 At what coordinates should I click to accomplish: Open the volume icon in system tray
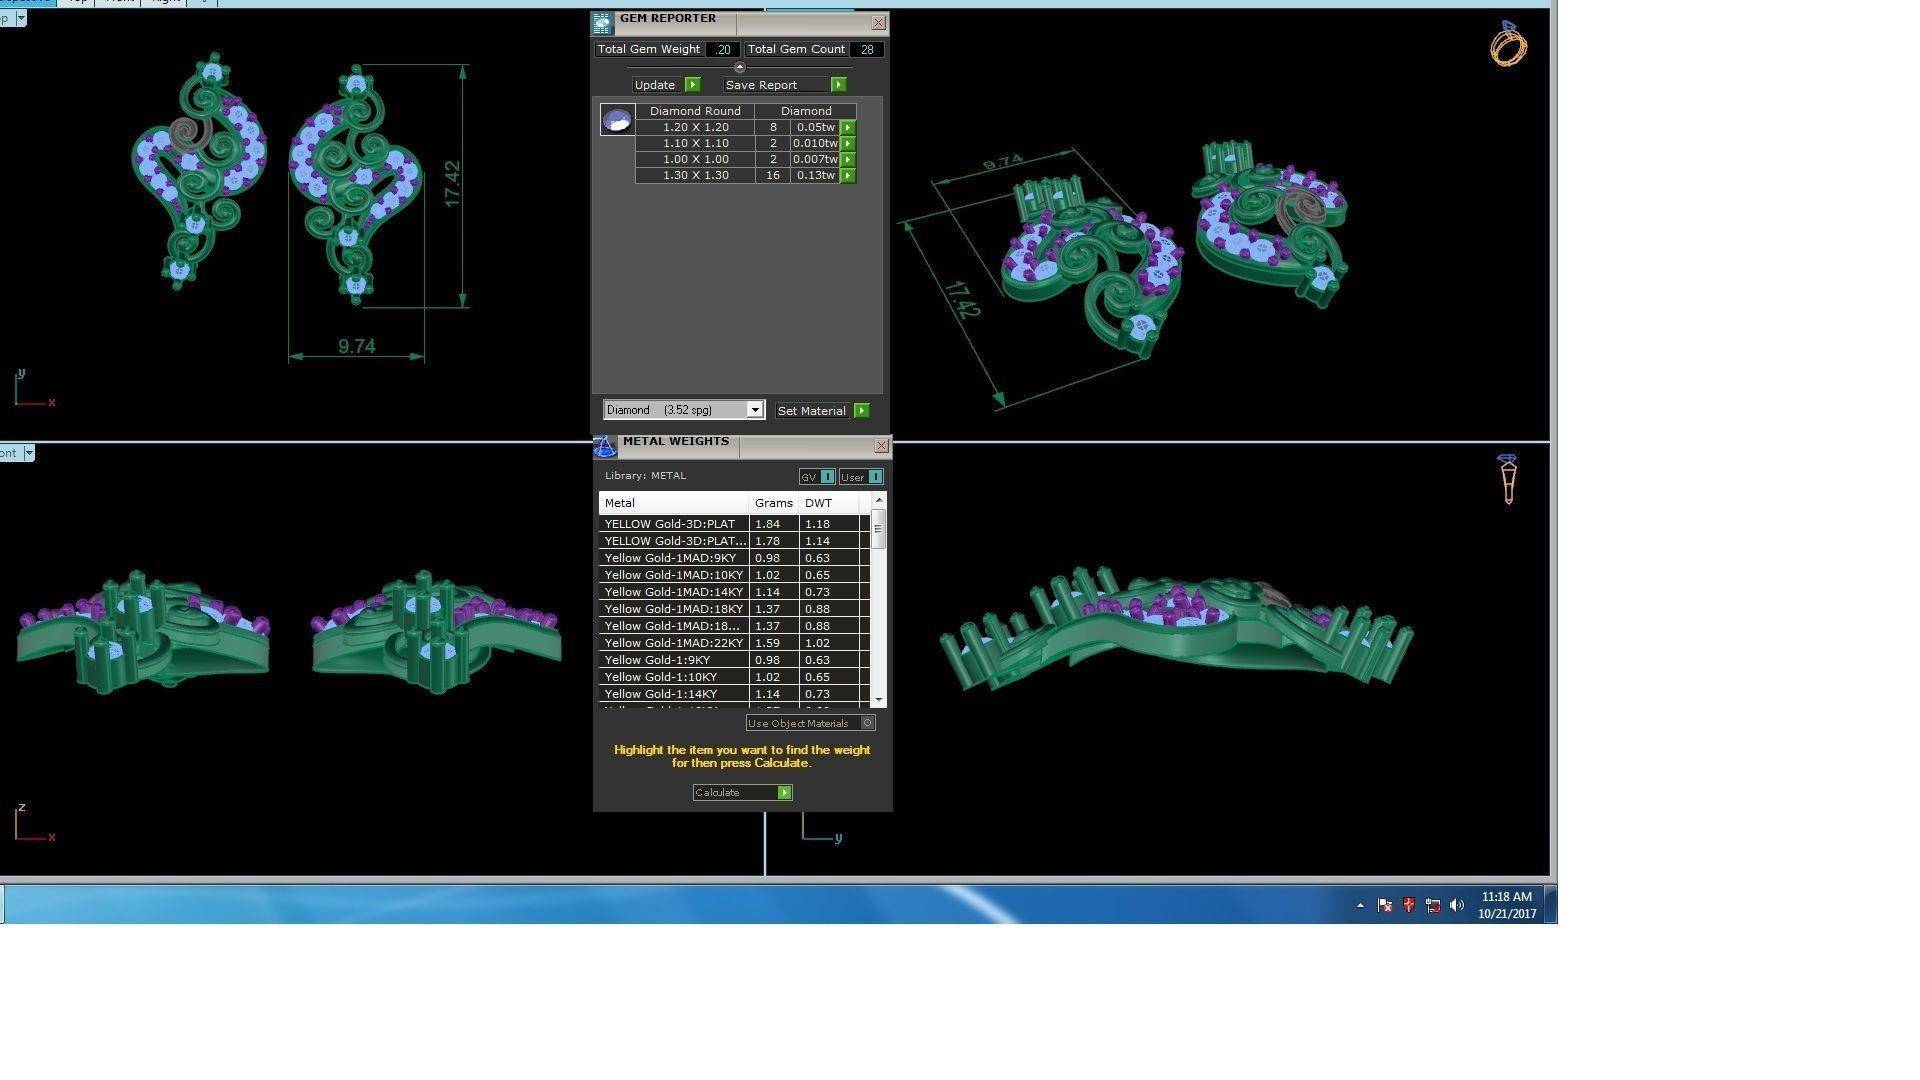point(1457,905)
